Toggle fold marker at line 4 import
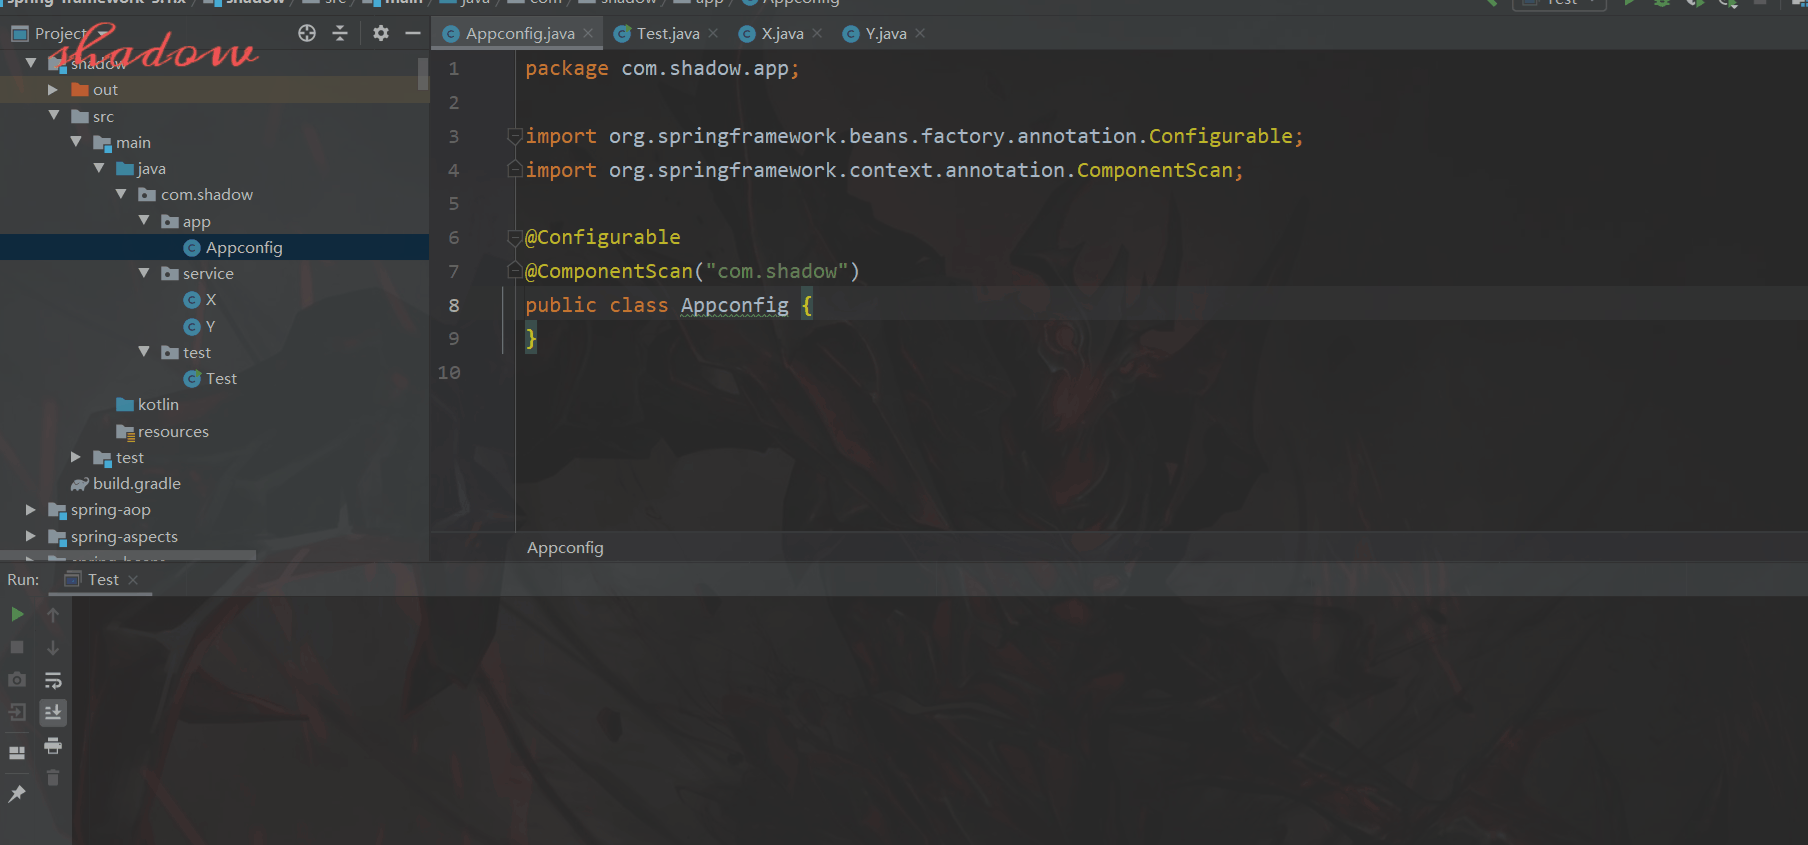1808x845 pixels. pos(515,168)
